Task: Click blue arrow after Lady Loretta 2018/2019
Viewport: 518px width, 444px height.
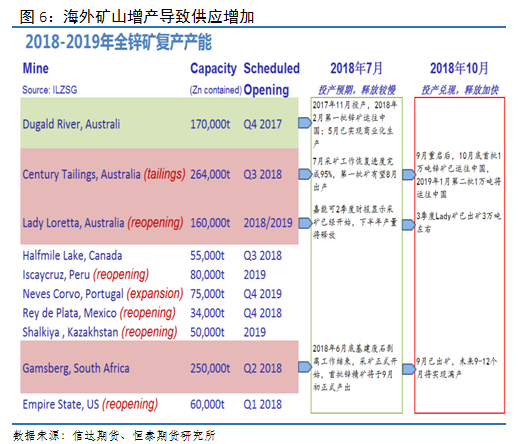Action: click(305, 223)
